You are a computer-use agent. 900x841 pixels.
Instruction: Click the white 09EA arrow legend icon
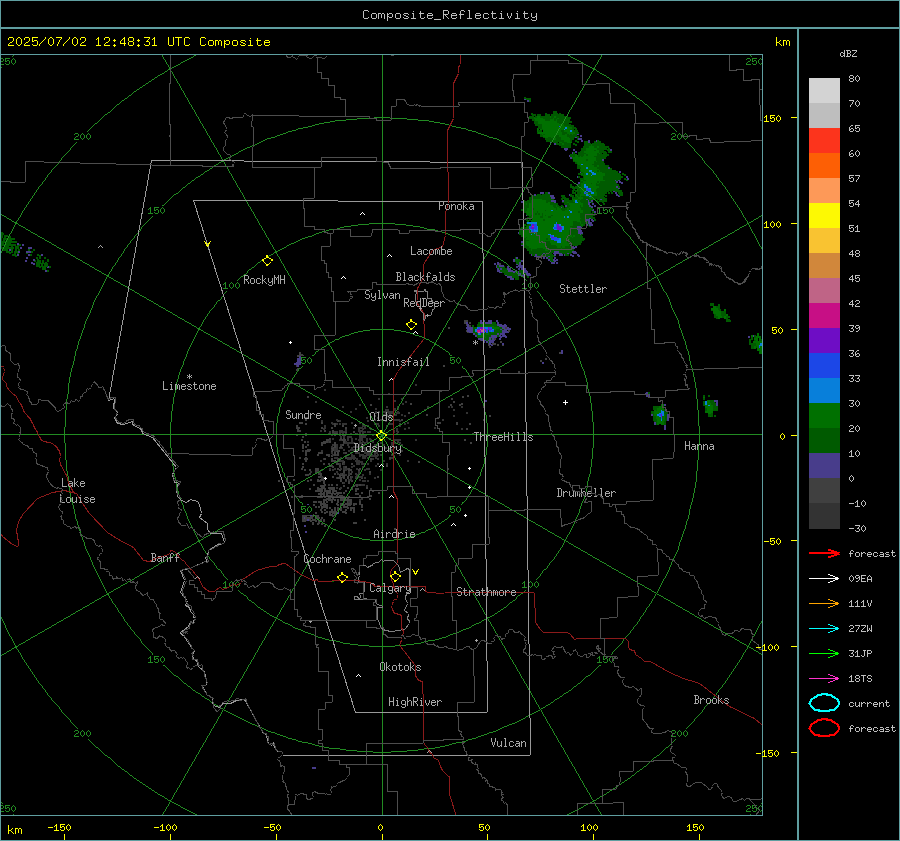click(824, 578)
